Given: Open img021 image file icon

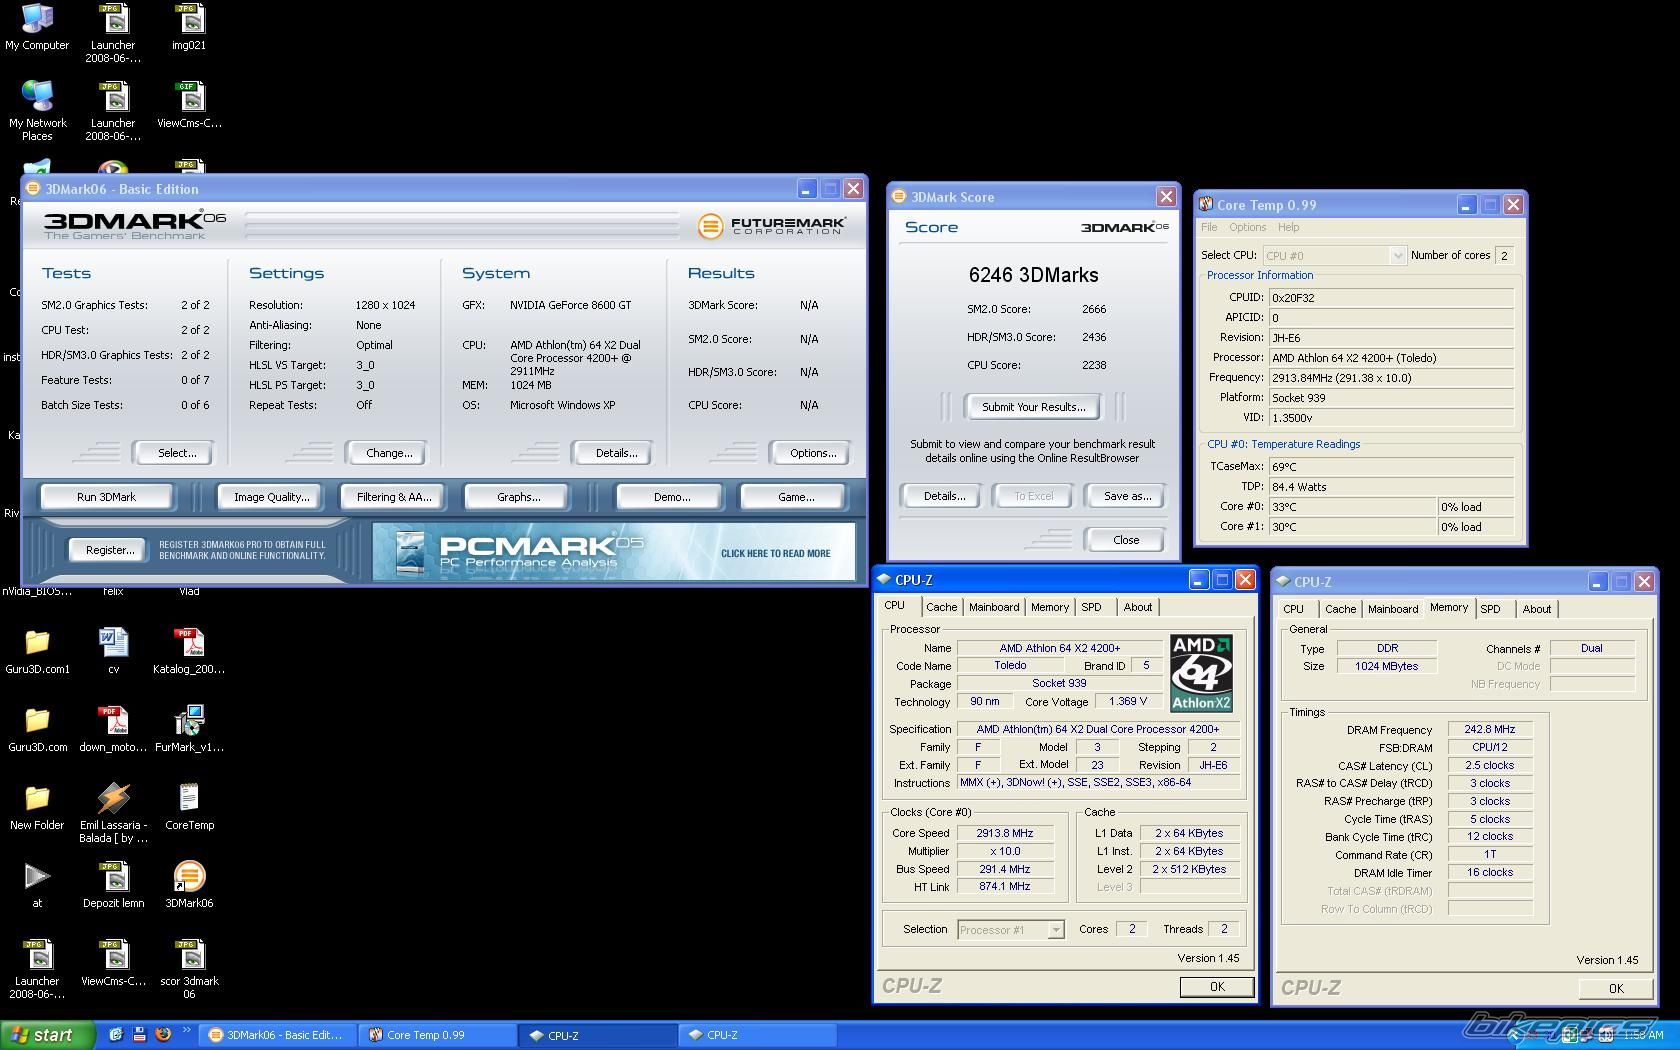Looking at the screenshot, I should (x=189, y=27).
